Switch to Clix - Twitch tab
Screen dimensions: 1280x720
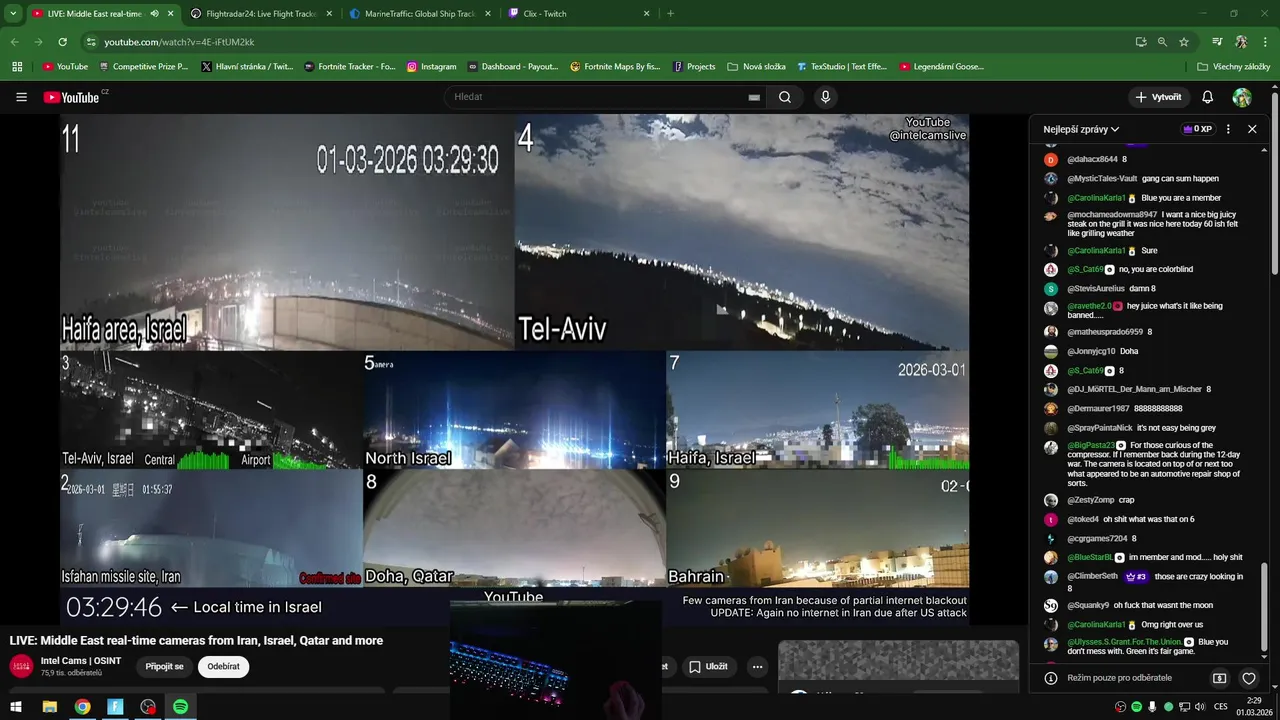[578, 14]
